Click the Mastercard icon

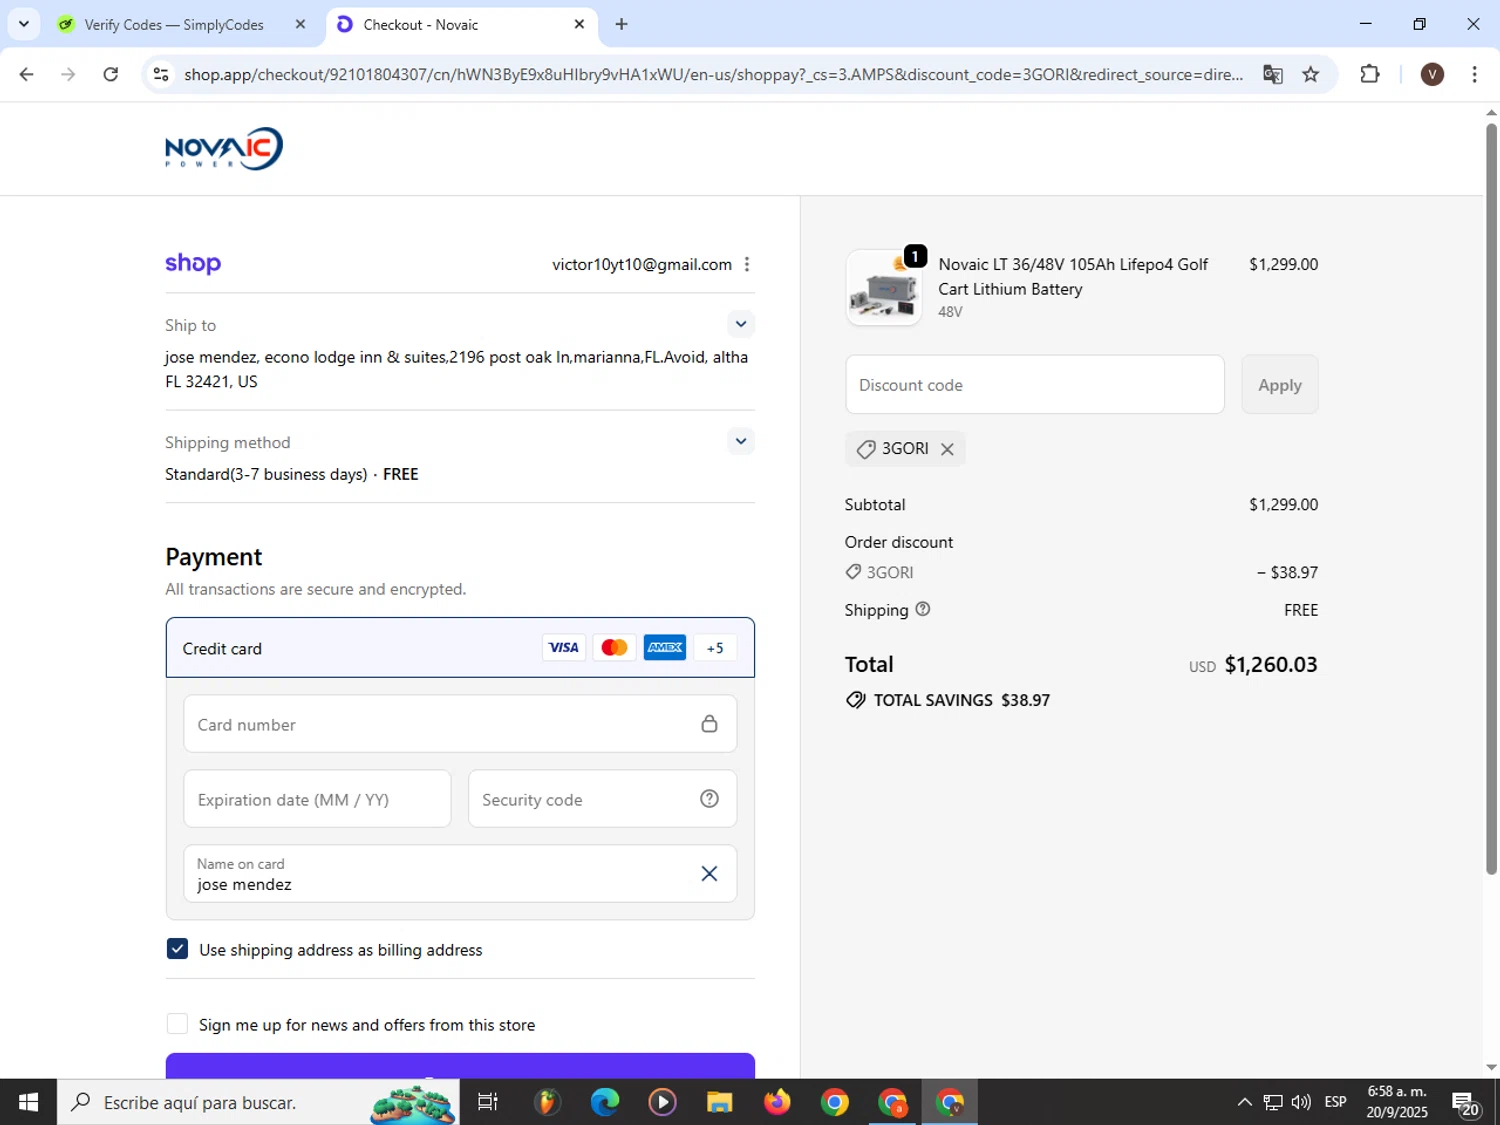point(614,648)
